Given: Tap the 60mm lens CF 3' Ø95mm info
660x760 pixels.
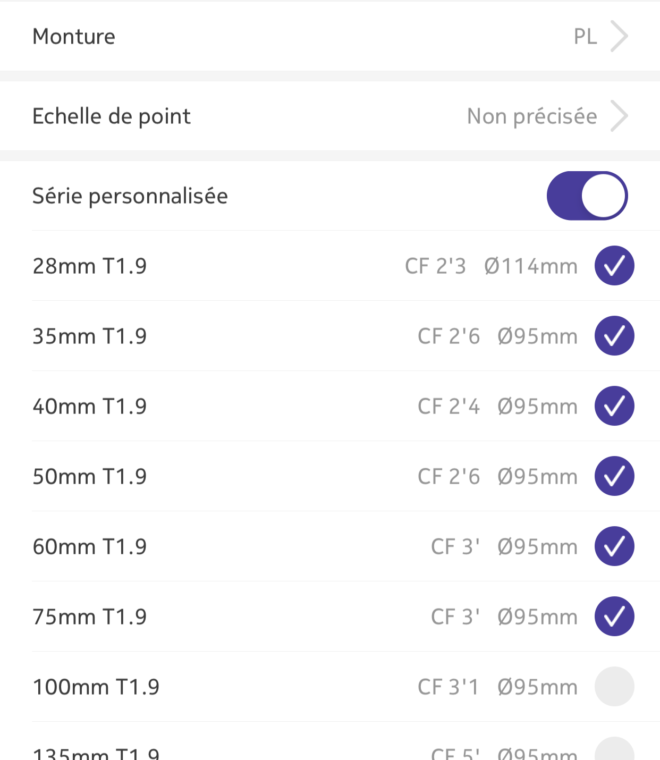Looking at the screenshot, I should (x=504, y=547).
